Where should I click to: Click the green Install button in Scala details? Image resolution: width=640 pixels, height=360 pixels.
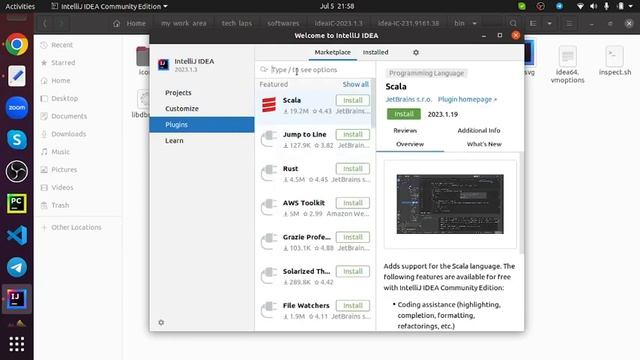[x=404, y=114]
